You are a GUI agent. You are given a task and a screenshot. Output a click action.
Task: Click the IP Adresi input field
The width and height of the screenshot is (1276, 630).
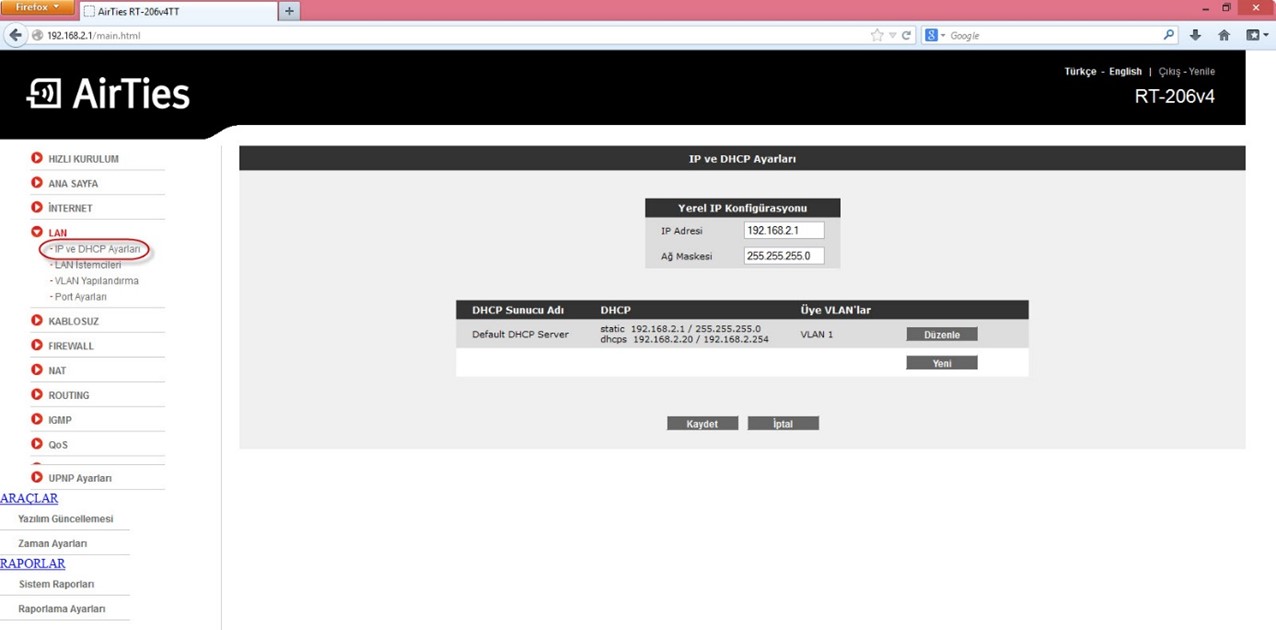coord(784,230)
